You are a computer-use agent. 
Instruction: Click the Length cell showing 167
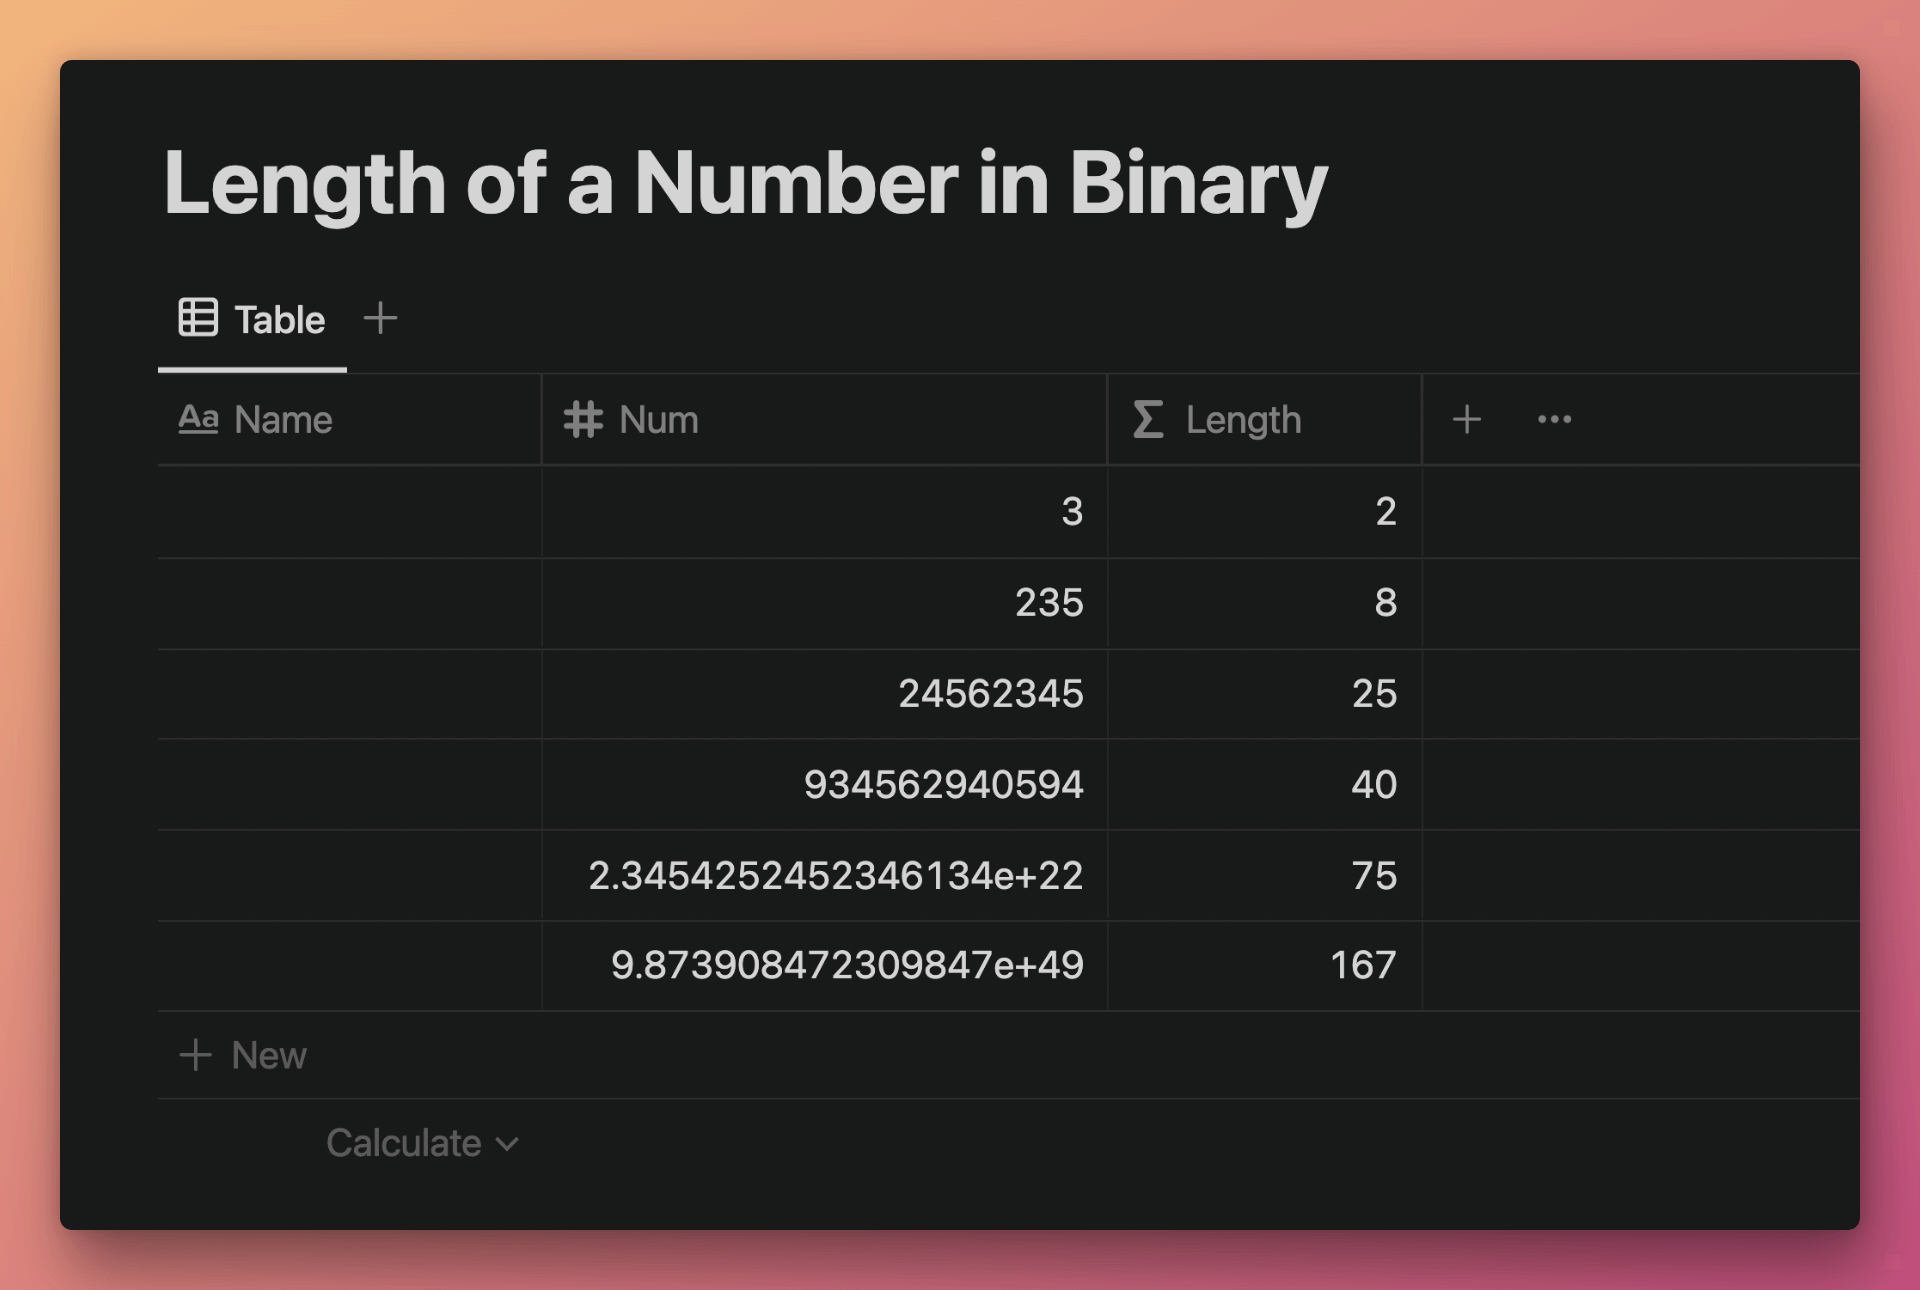1264,966
